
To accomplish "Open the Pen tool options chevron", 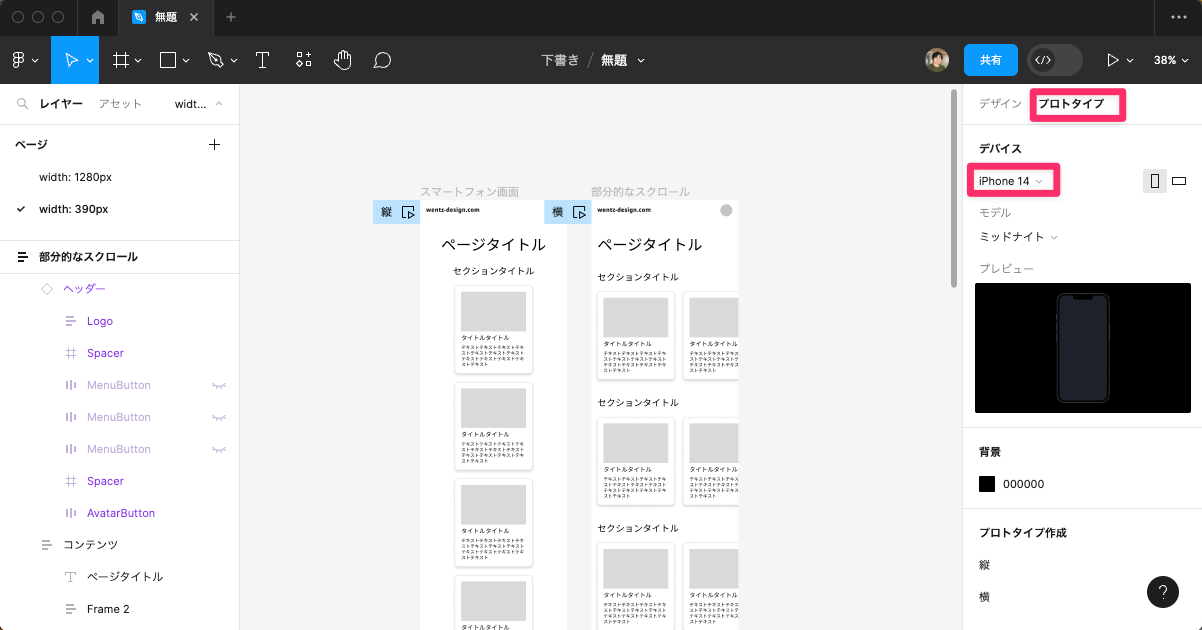I will click(234, 61).
